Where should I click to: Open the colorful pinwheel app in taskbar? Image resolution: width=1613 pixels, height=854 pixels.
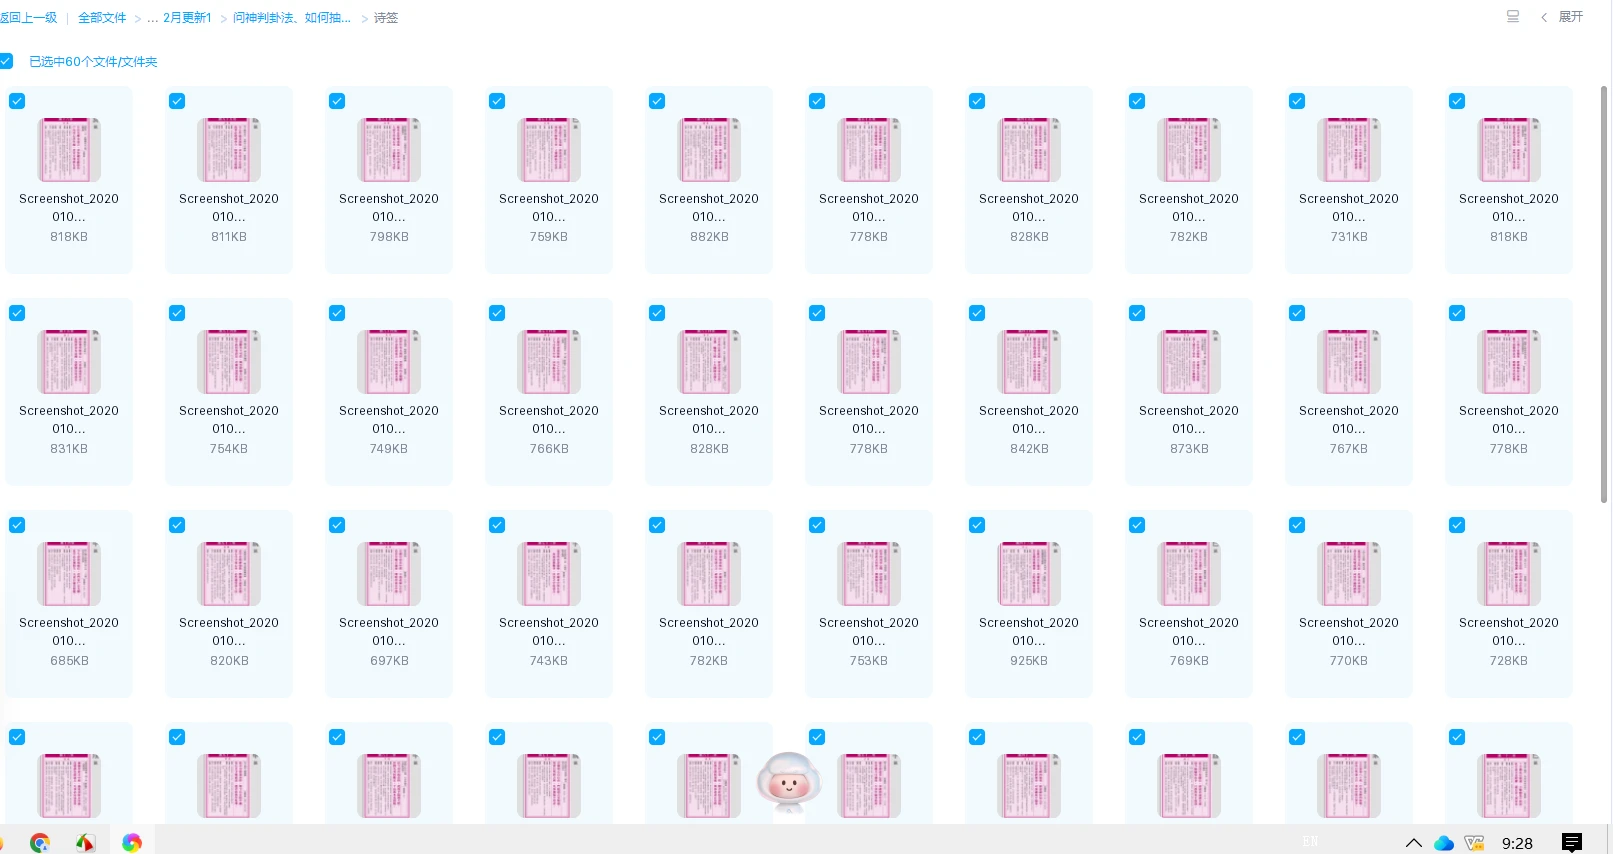pos(132,843)
